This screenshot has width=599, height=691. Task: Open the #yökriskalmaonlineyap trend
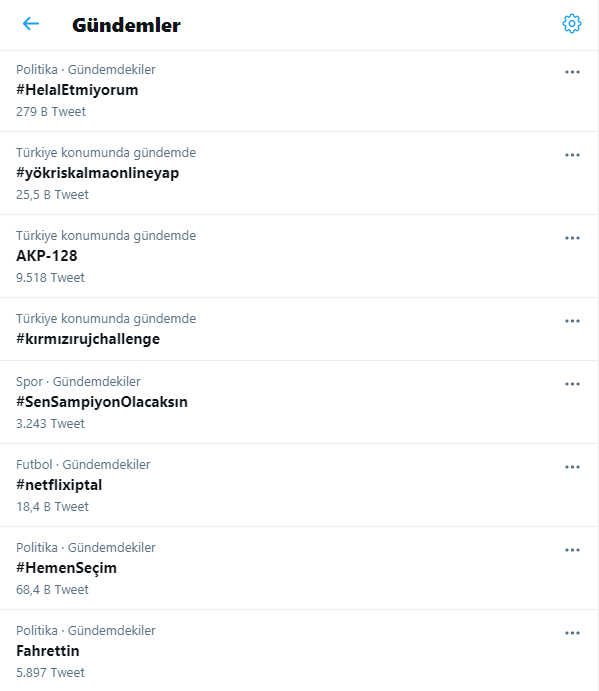pyautogui.click(x=97, y=173)
